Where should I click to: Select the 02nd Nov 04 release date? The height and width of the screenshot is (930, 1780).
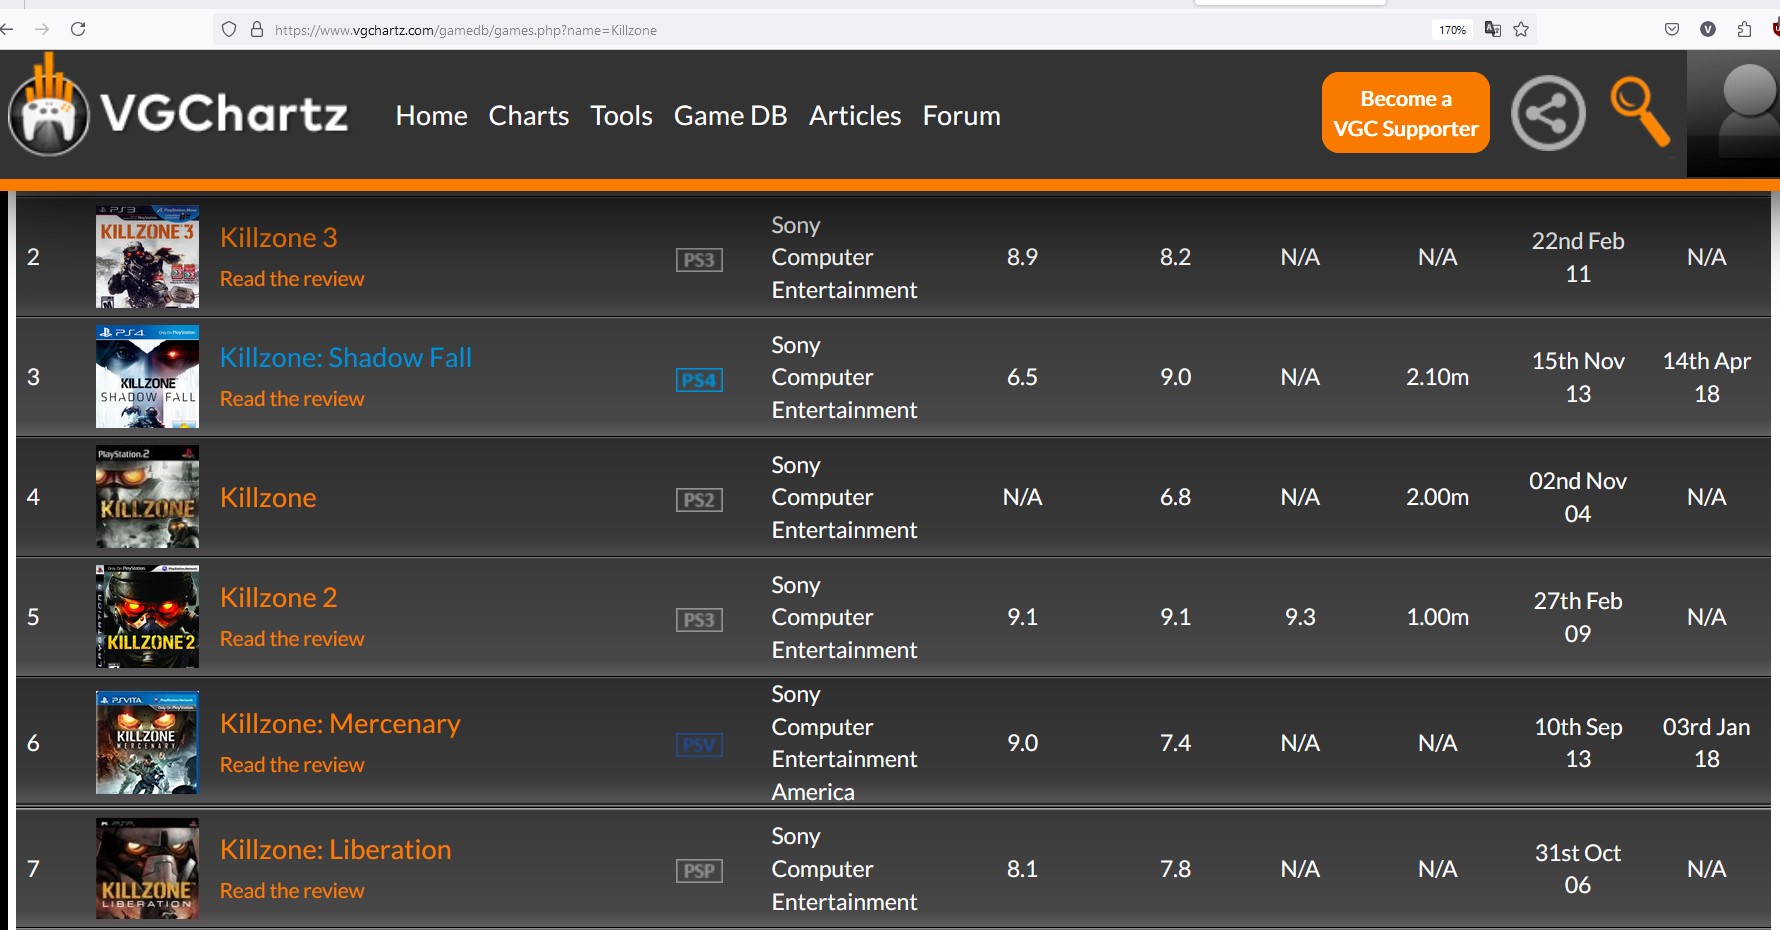1578,497
